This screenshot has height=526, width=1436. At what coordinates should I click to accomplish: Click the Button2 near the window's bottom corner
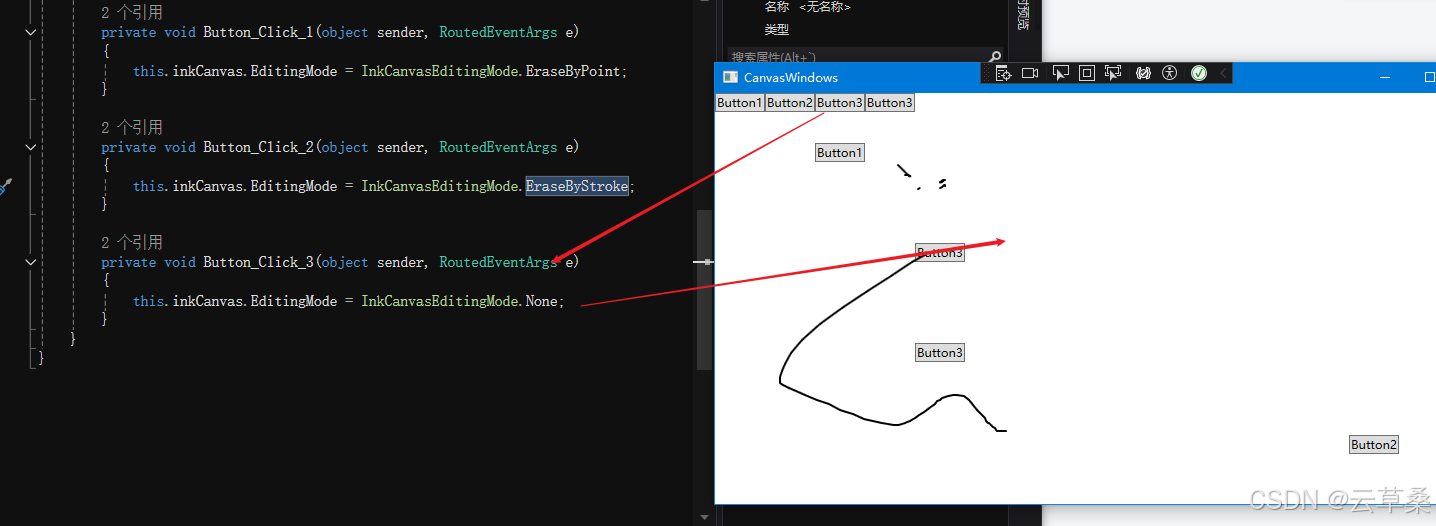coord(1374,445)
